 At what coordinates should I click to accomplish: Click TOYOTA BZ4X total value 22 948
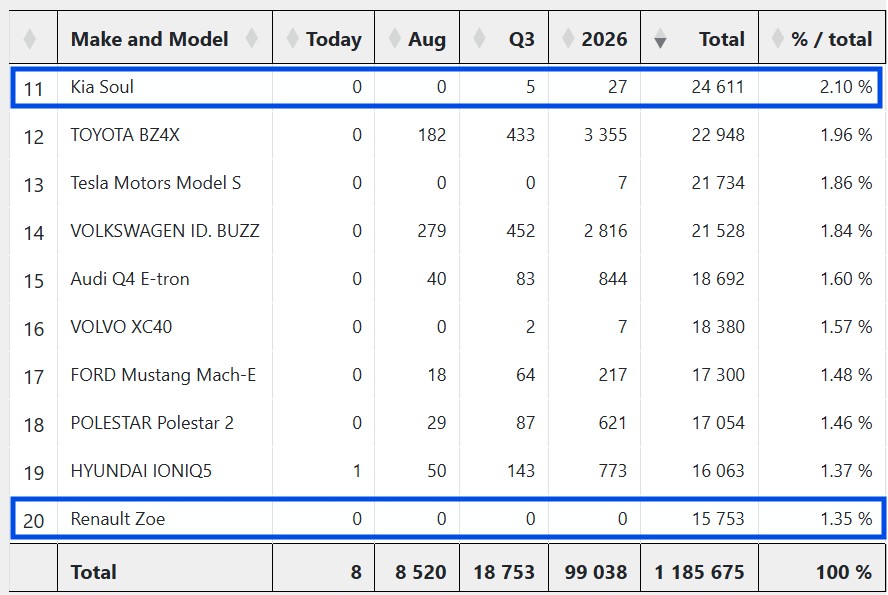[718, 135]
